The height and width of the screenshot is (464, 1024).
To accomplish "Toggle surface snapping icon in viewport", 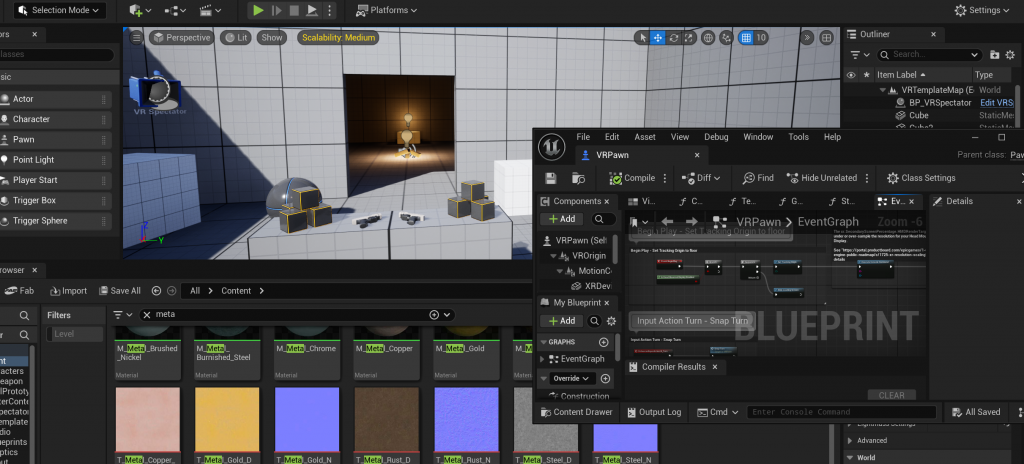I will tap(727, 38).
